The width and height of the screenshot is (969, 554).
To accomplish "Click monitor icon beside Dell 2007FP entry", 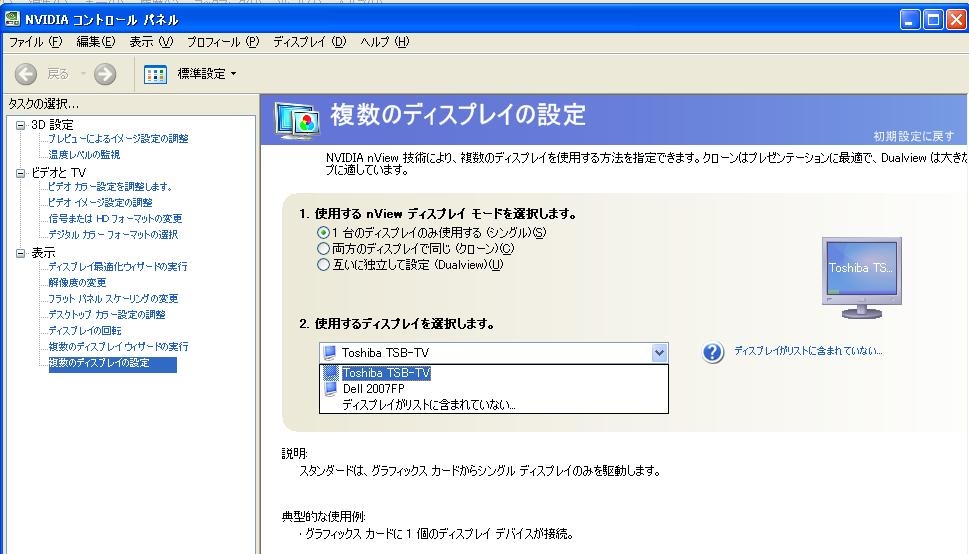I will (331, 389).
